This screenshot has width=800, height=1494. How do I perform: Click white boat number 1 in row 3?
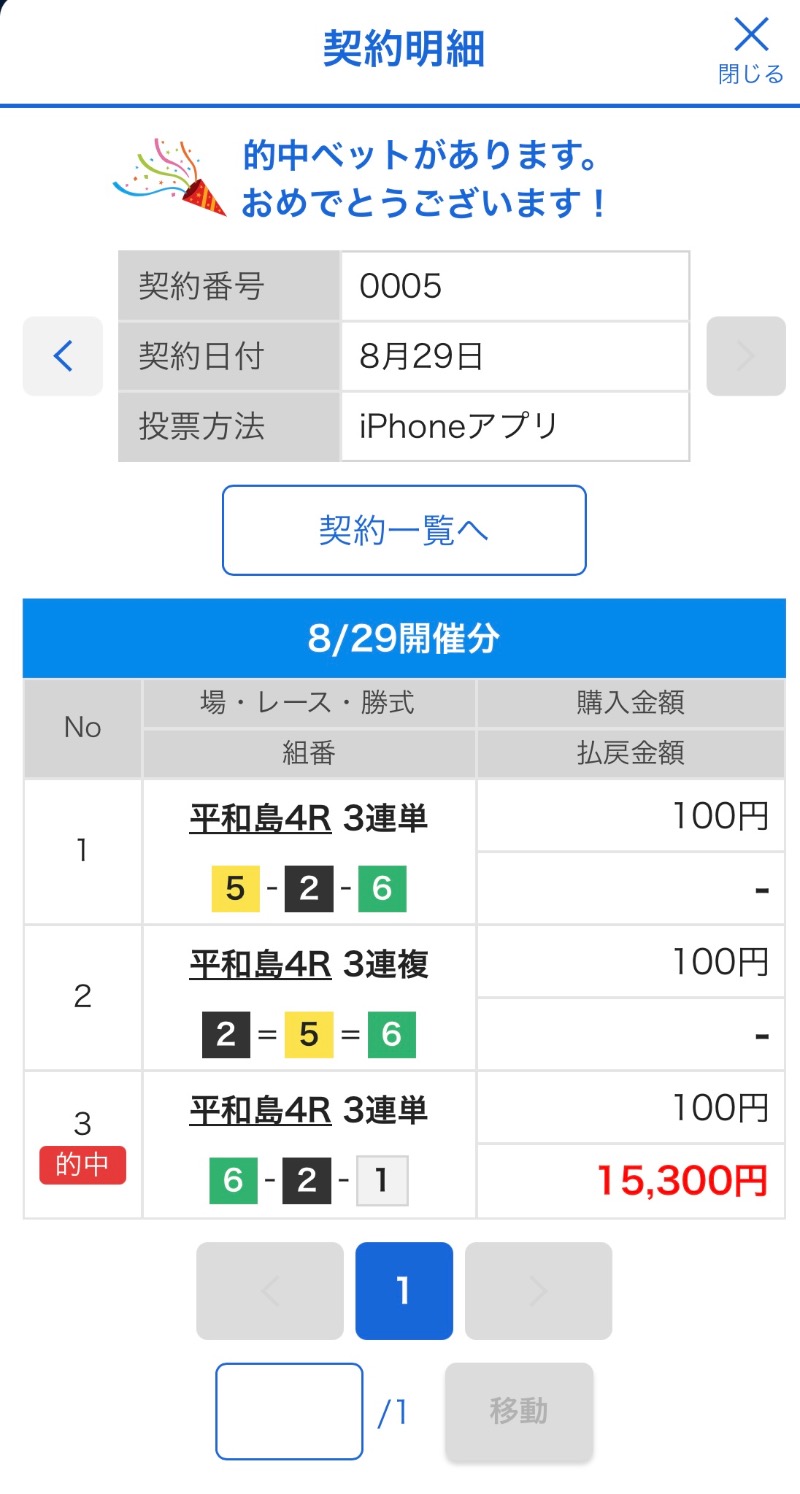(x=383, y=1181)
